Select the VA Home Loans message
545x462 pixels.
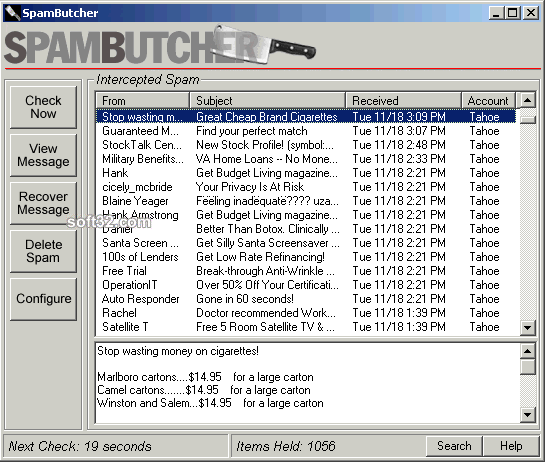(306, 159)
